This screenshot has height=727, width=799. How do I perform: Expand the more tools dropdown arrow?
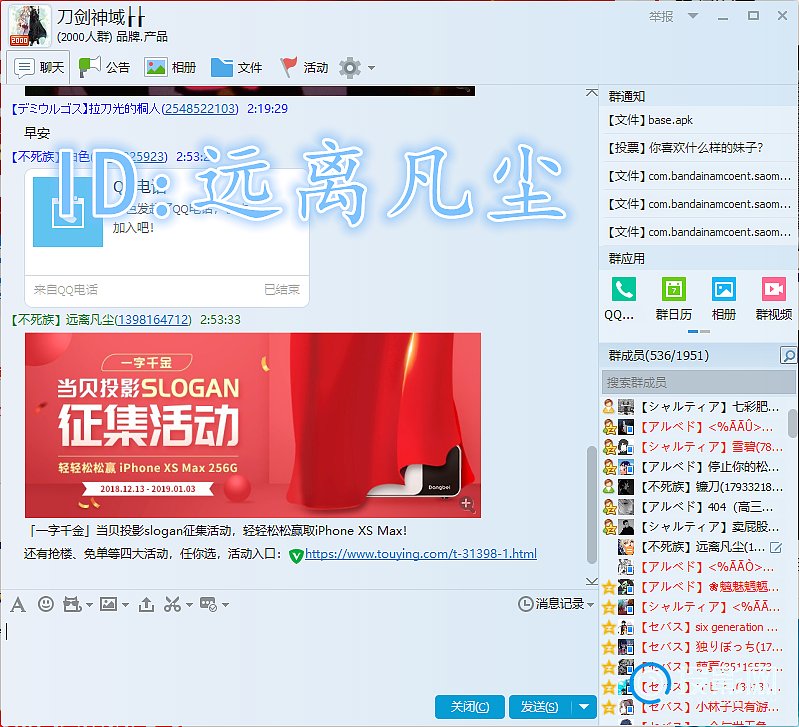225,605
